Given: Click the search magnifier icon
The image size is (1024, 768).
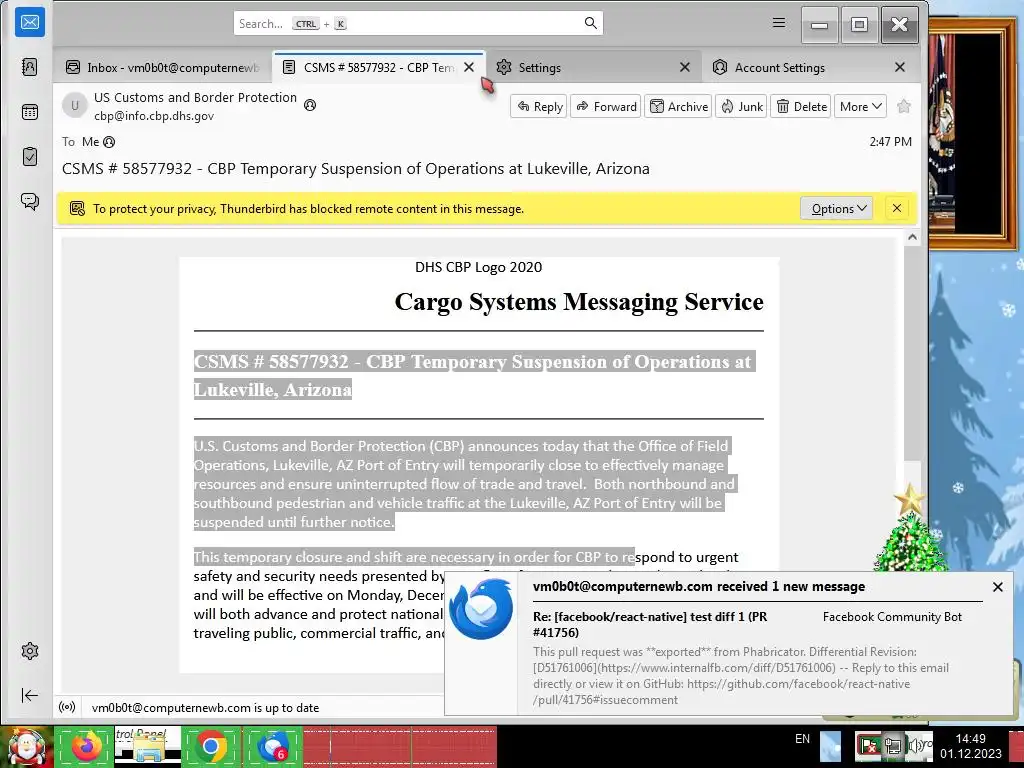Looking at the screenshot, I should pyautogui.click(x=590, y=24).
